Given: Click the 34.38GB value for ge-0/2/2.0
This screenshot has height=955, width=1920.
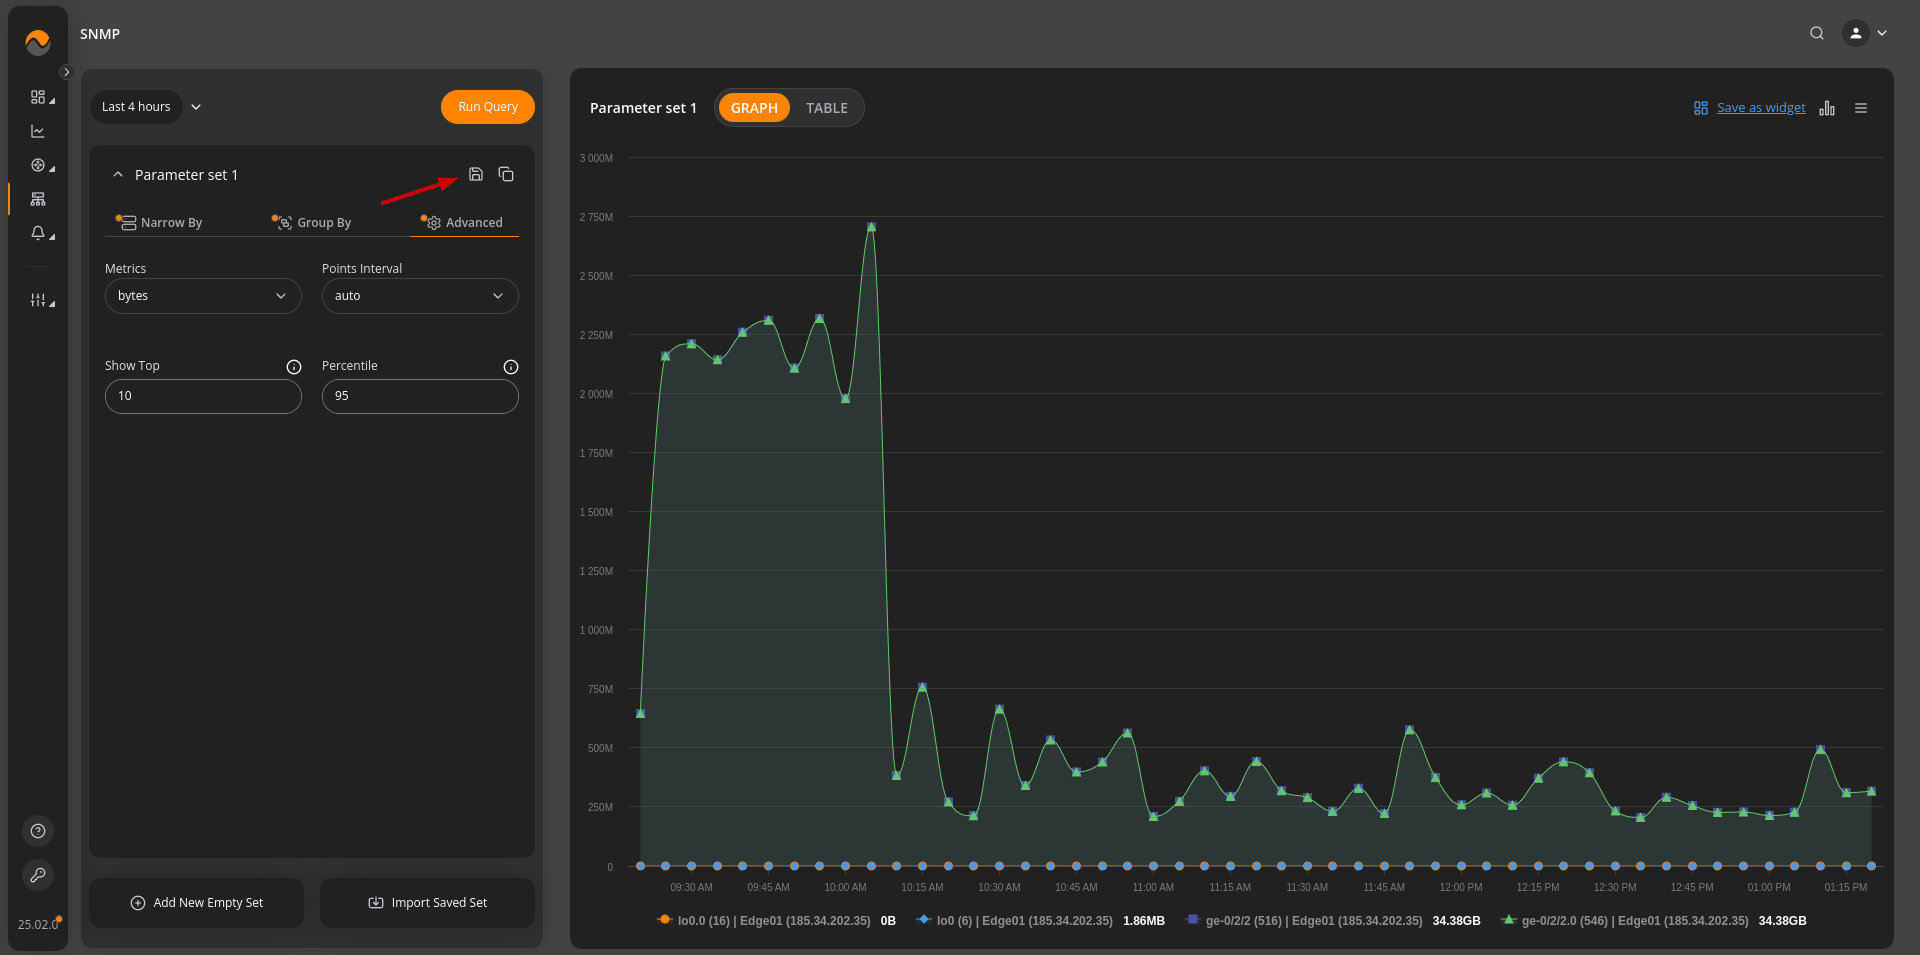Looking at the screenshot, I should tap(1782, 921).
